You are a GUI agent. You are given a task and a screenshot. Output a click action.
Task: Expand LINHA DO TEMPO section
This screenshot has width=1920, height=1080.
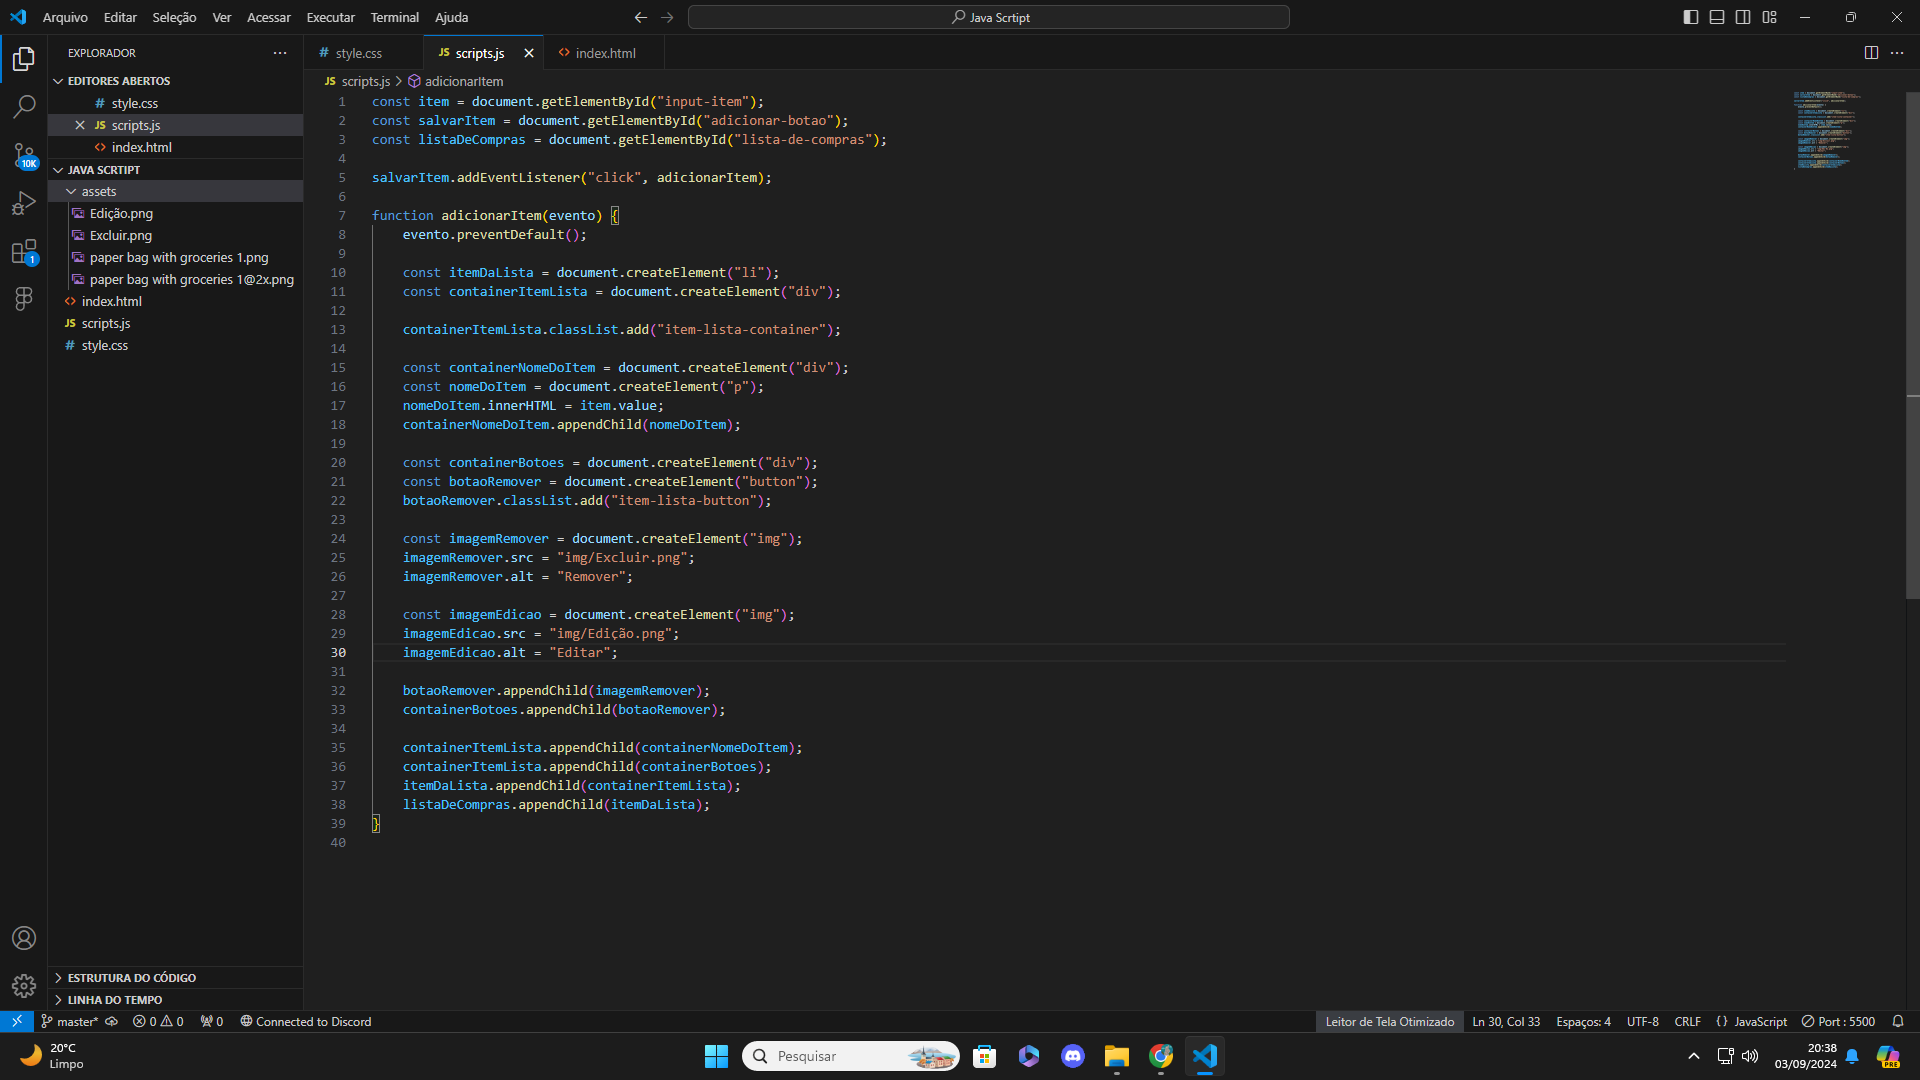(x=175, y=1000)
